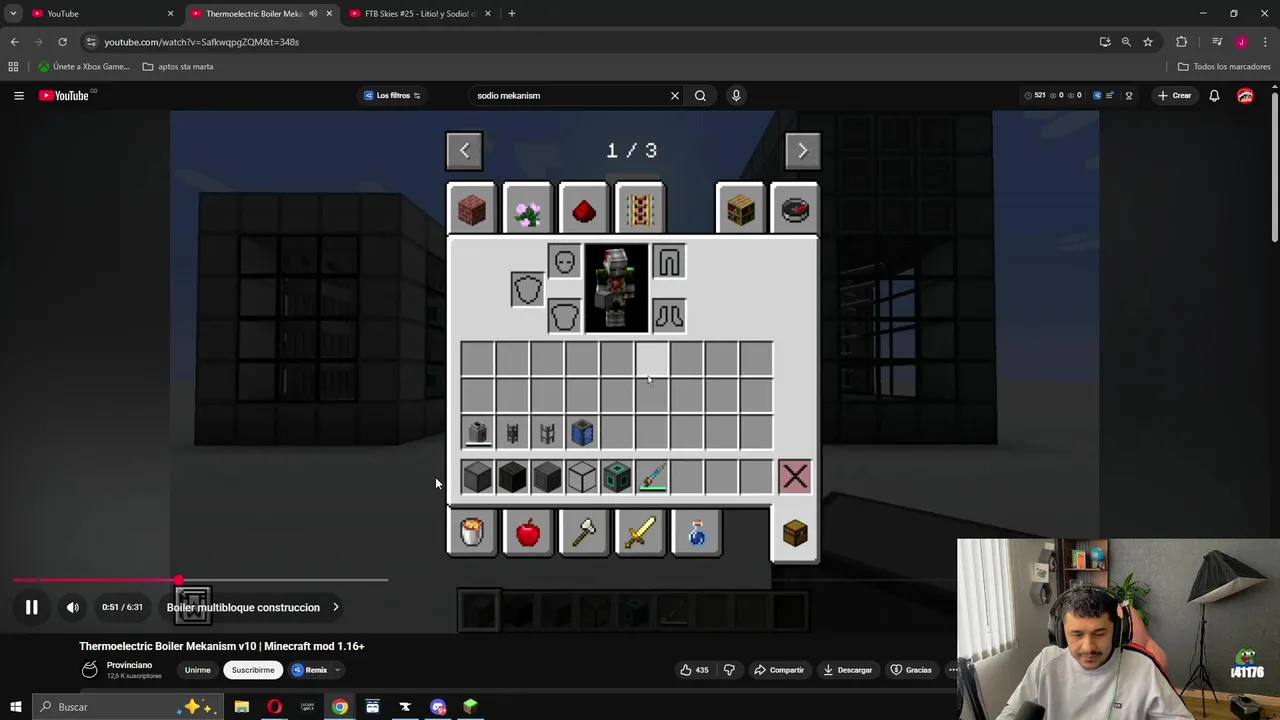Open the red apple food tab

click(x=528, y=532)
